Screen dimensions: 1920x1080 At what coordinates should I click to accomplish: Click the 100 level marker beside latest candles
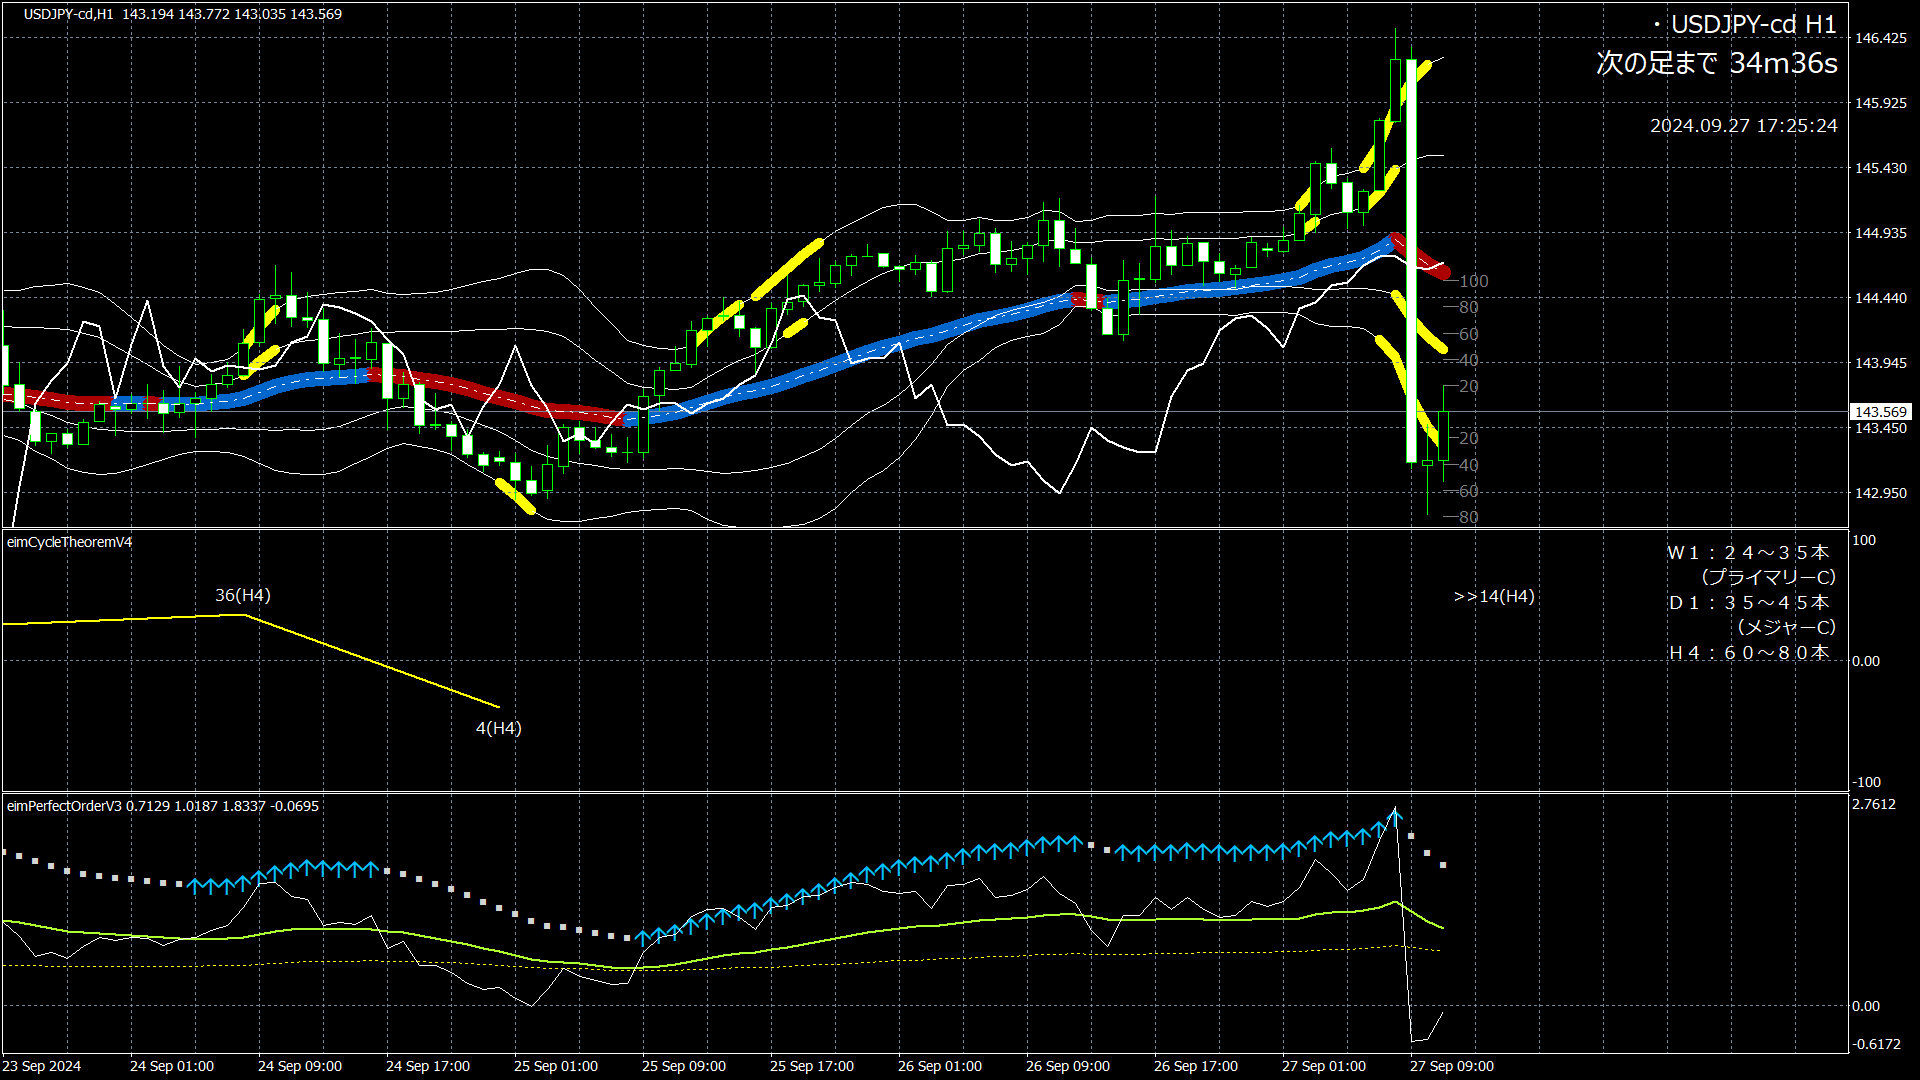click(x=1473, y=281)
